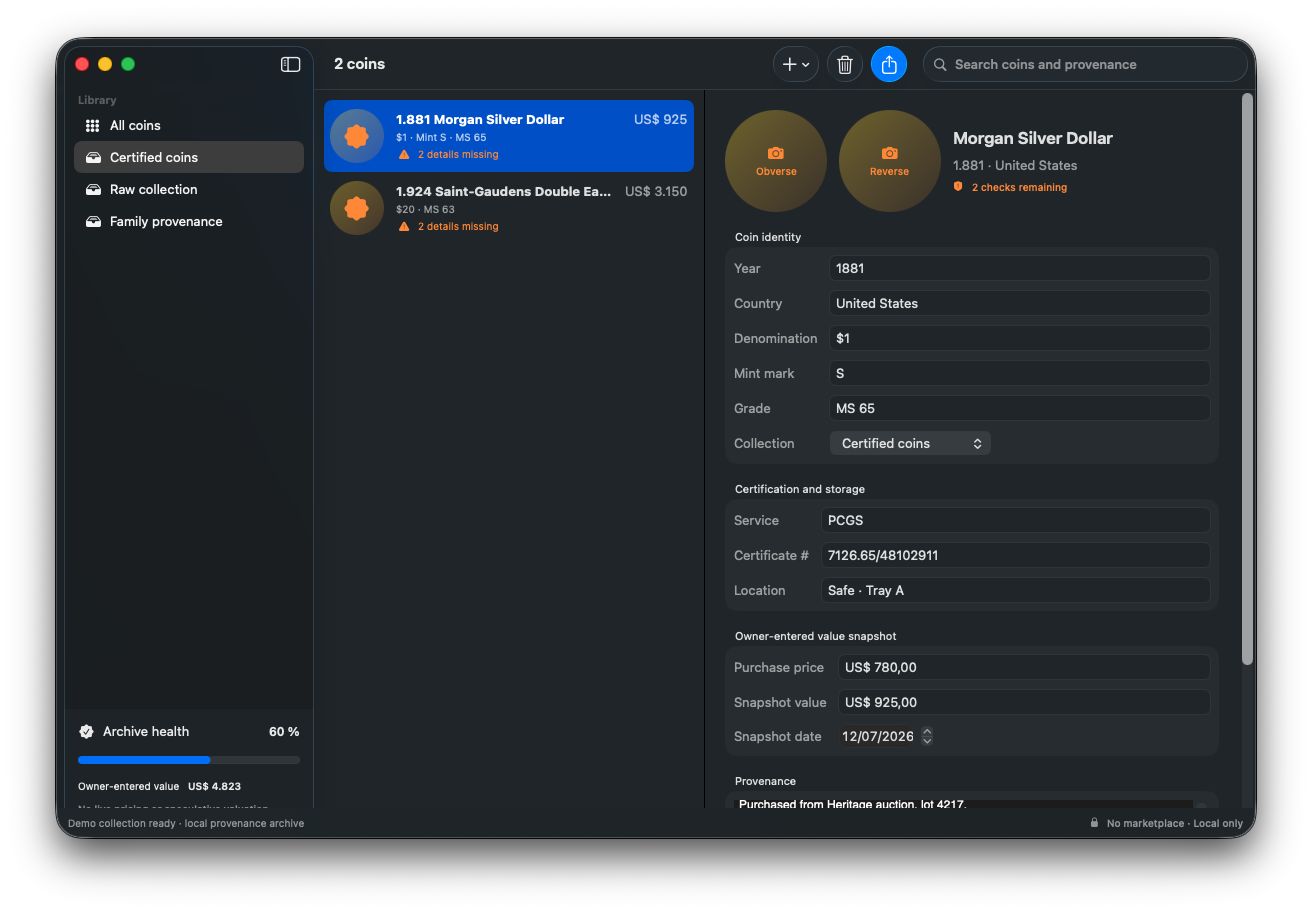Click the Raw collection tray icon
1312x912 pixels.
click(x=92, y=189)
